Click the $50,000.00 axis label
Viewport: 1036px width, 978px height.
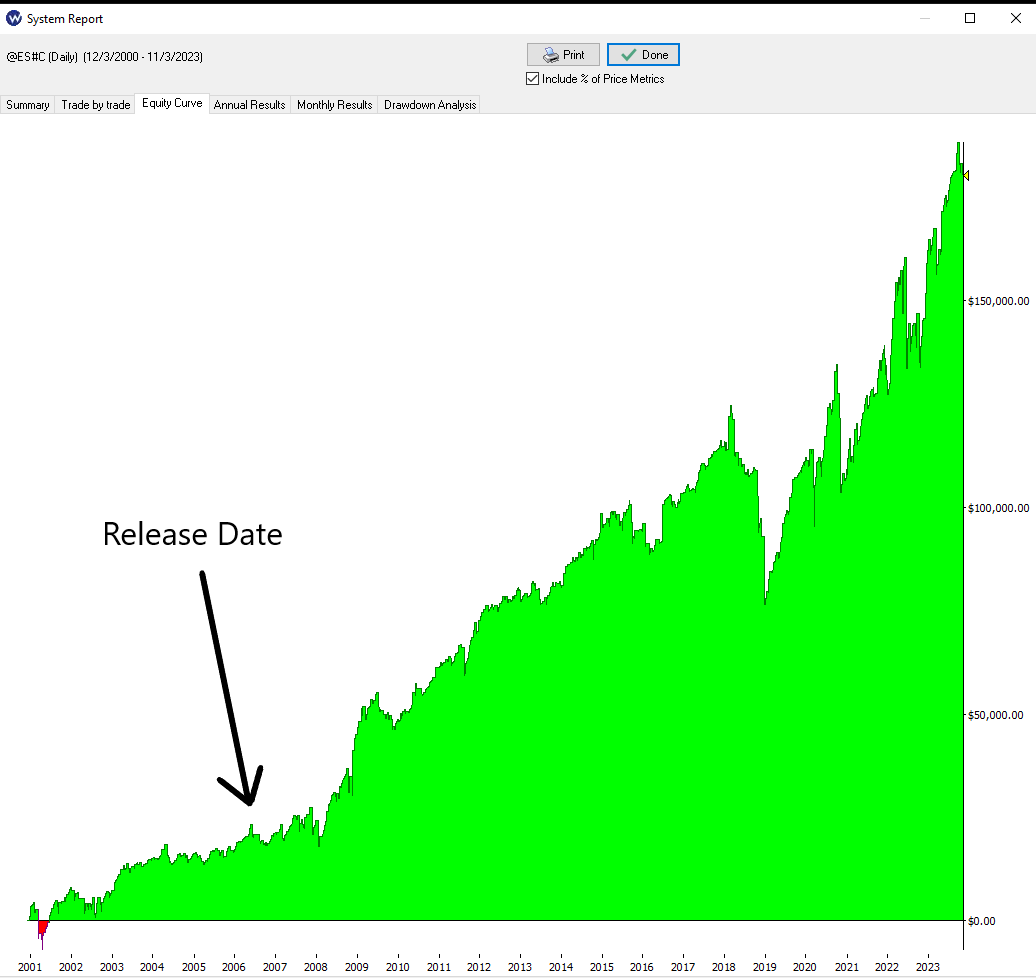(x=996, y=715)
